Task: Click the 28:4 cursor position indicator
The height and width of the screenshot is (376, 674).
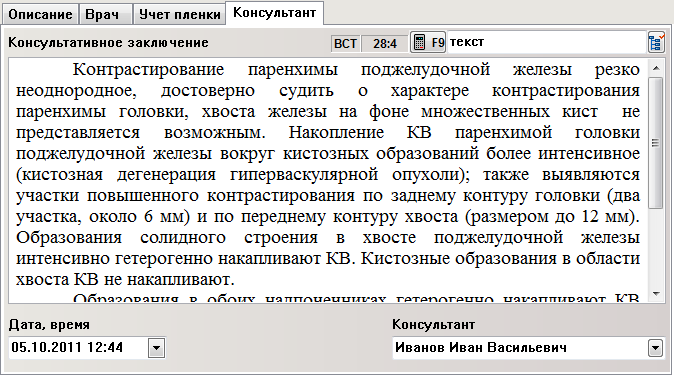Action: (384, 43)
